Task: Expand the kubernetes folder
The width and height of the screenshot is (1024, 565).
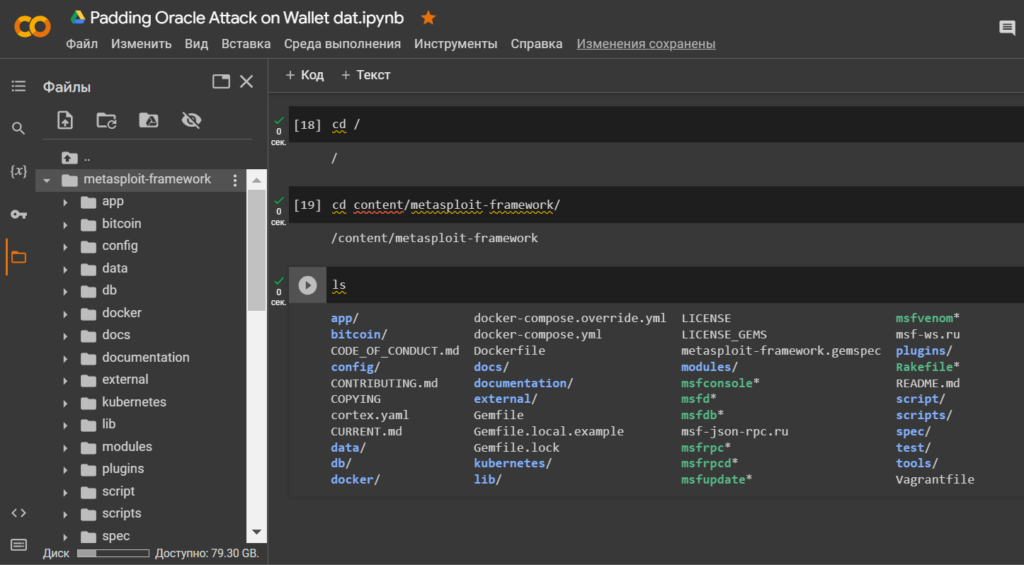Action: (65, 403)
